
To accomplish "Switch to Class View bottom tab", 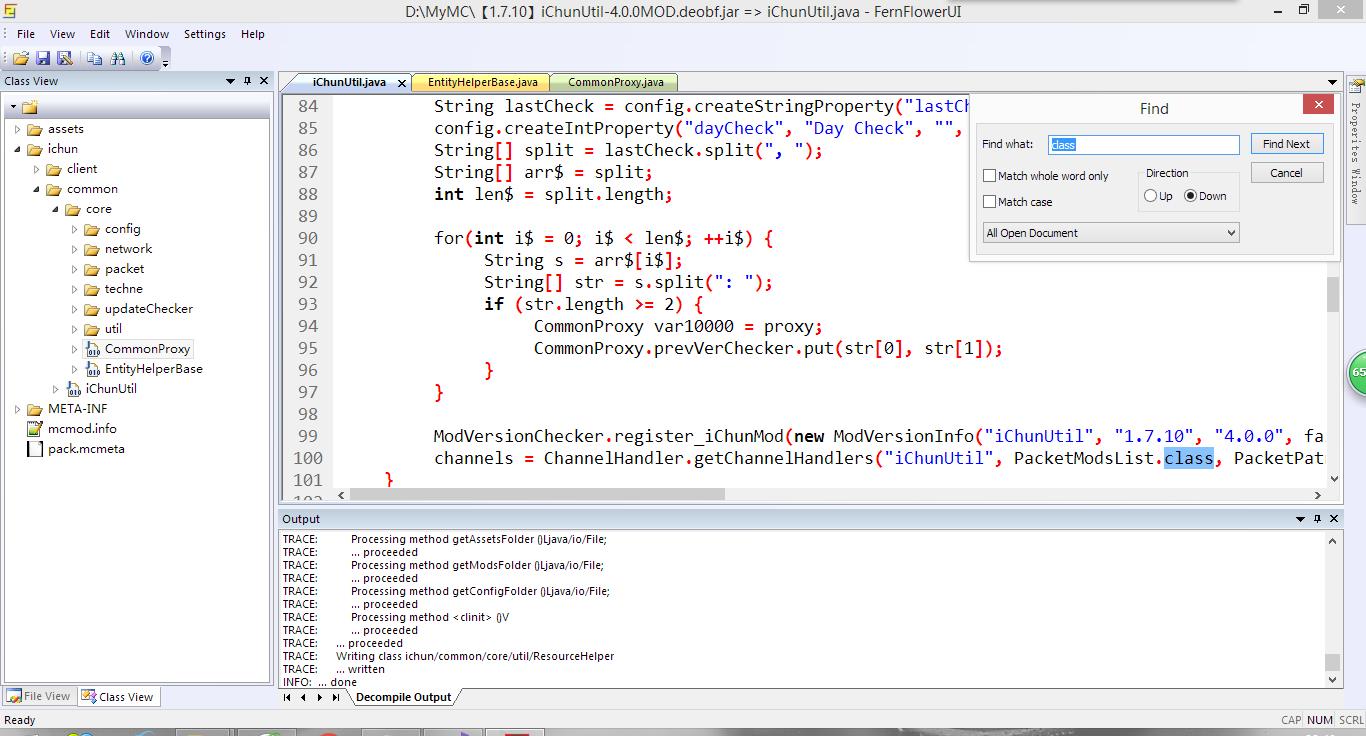I will 118,697.
